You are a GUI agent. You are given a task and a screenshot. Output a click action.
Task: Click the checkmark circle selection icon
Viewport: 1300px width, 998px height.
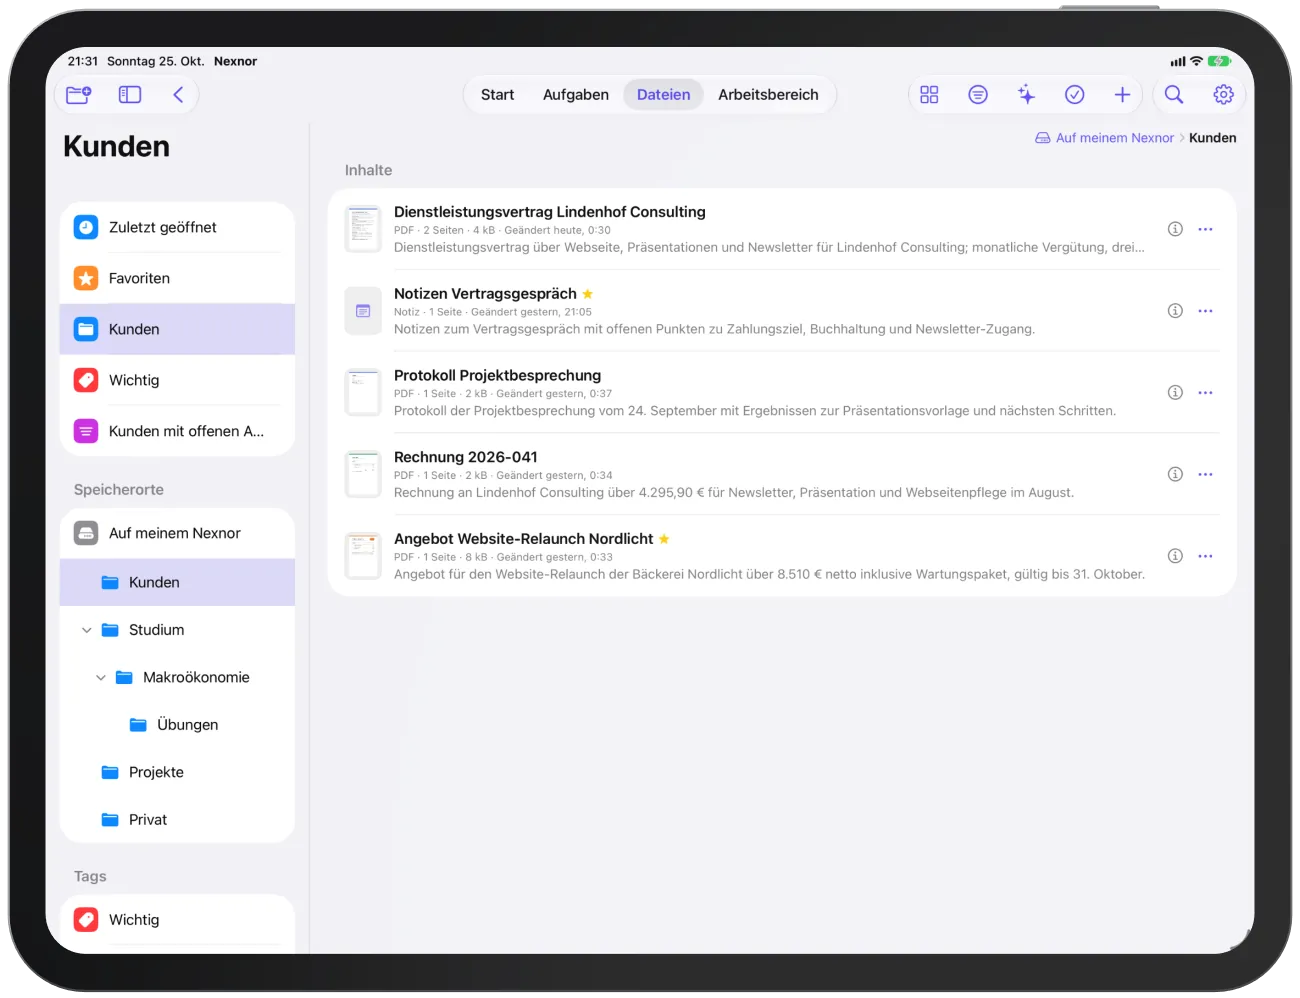(1075, 95)
